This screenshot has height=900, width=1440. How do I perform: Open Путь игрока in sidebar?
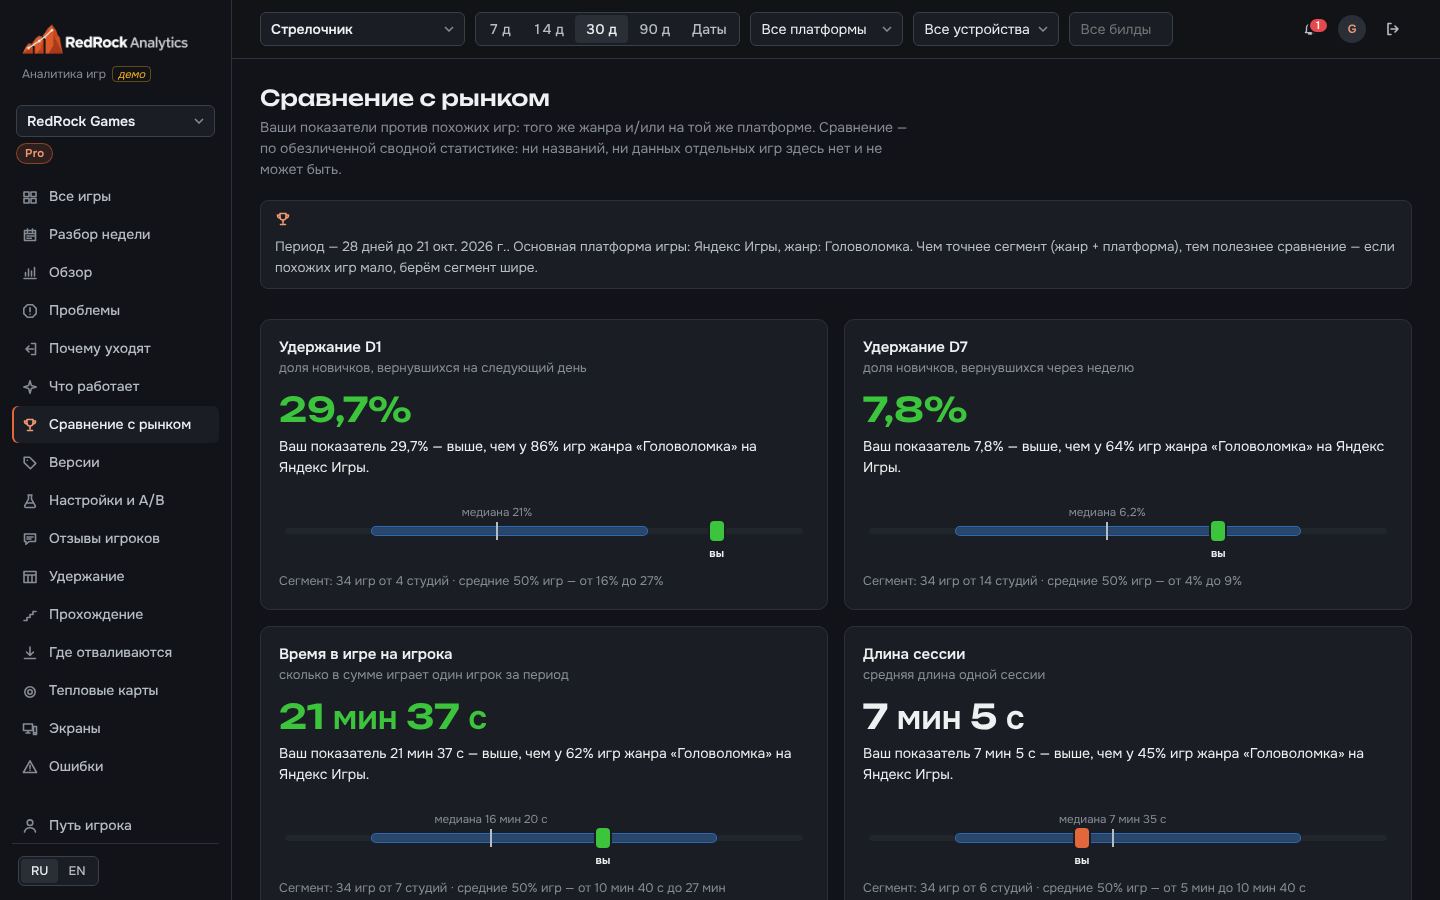point(115,825)
